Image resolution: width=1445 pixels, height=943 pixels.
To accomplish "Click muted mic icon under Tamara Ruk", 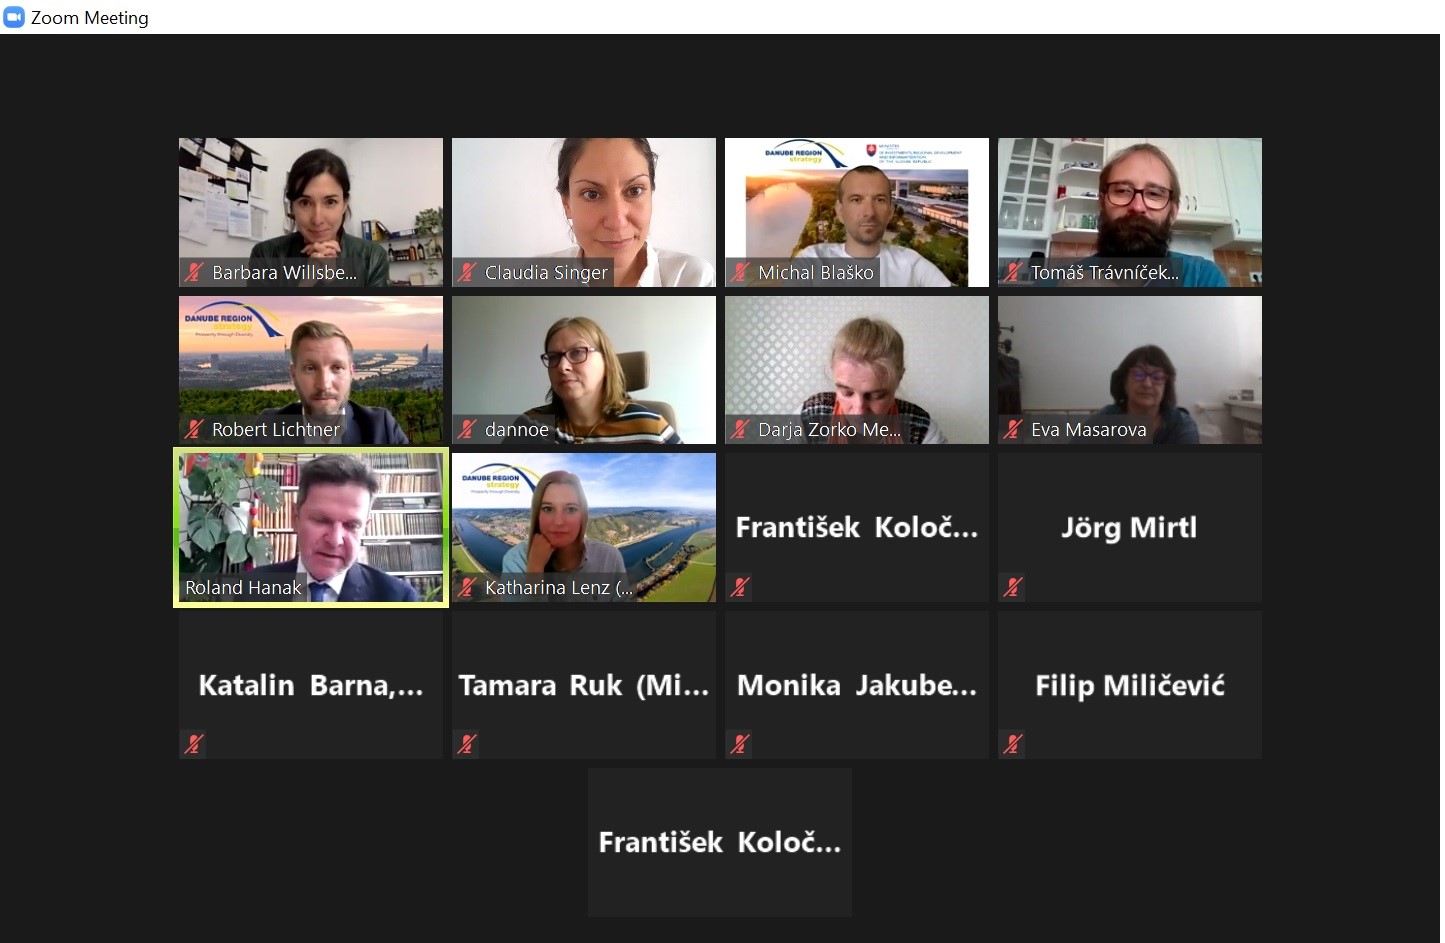I will click(467, 744).
